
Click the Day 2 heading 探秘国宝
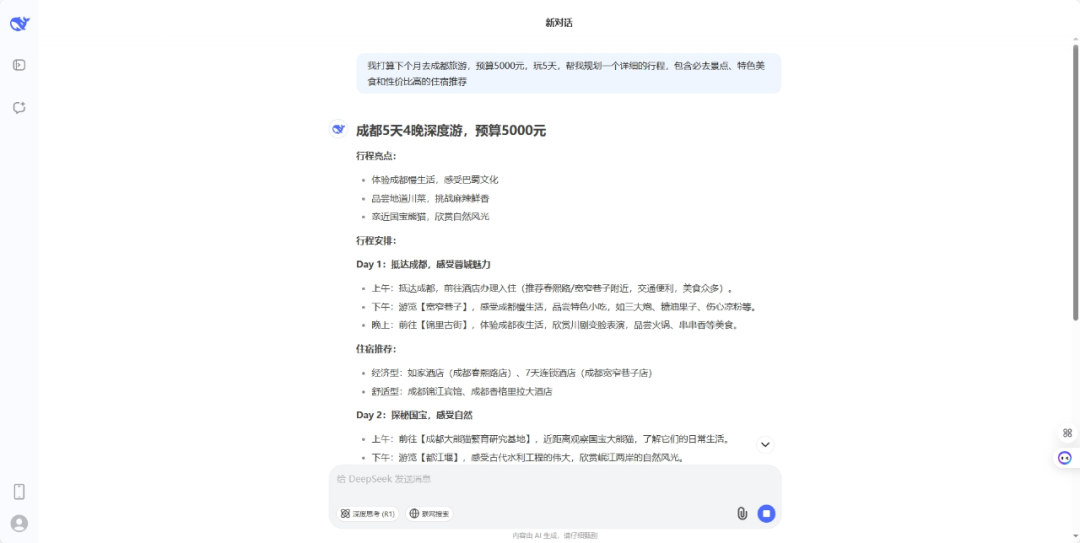point(414,416)
